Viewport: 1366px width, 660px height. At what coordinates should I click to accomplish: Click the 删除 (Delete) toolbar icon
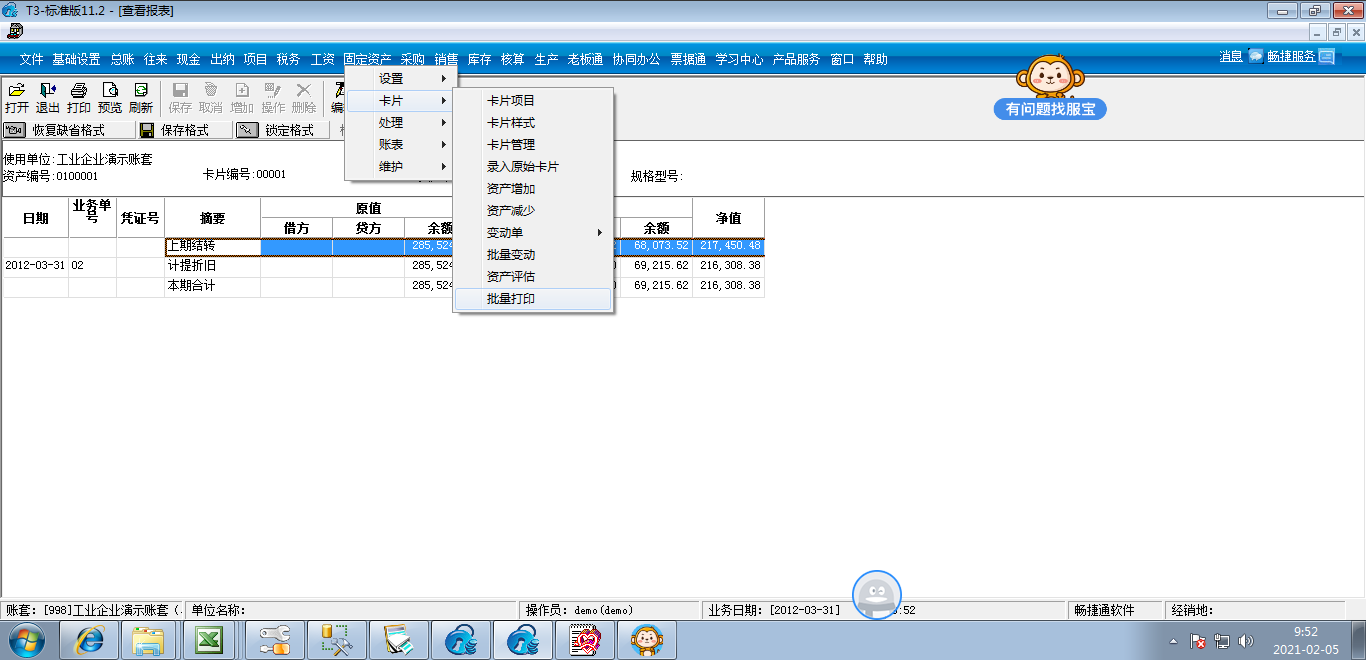tap(304, 98)
